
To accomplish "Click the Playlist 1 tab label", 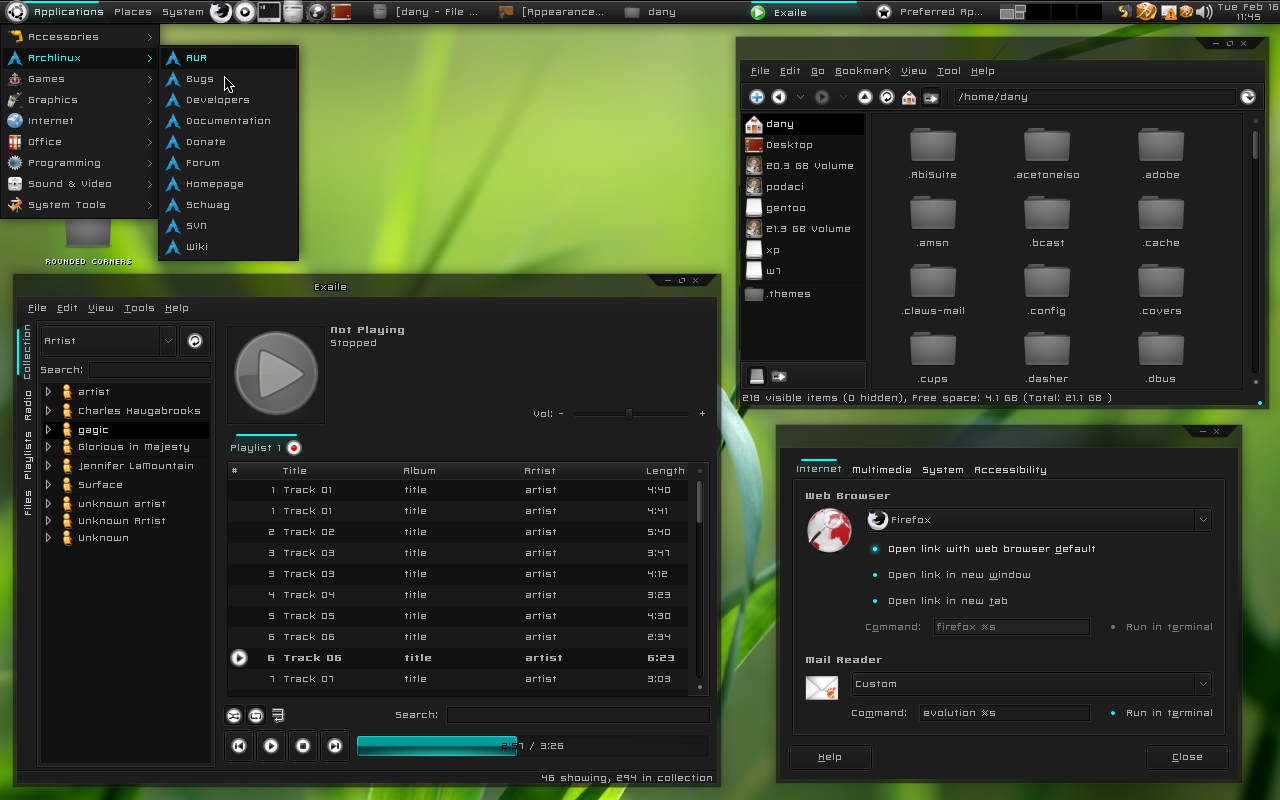I will [256, 448].
